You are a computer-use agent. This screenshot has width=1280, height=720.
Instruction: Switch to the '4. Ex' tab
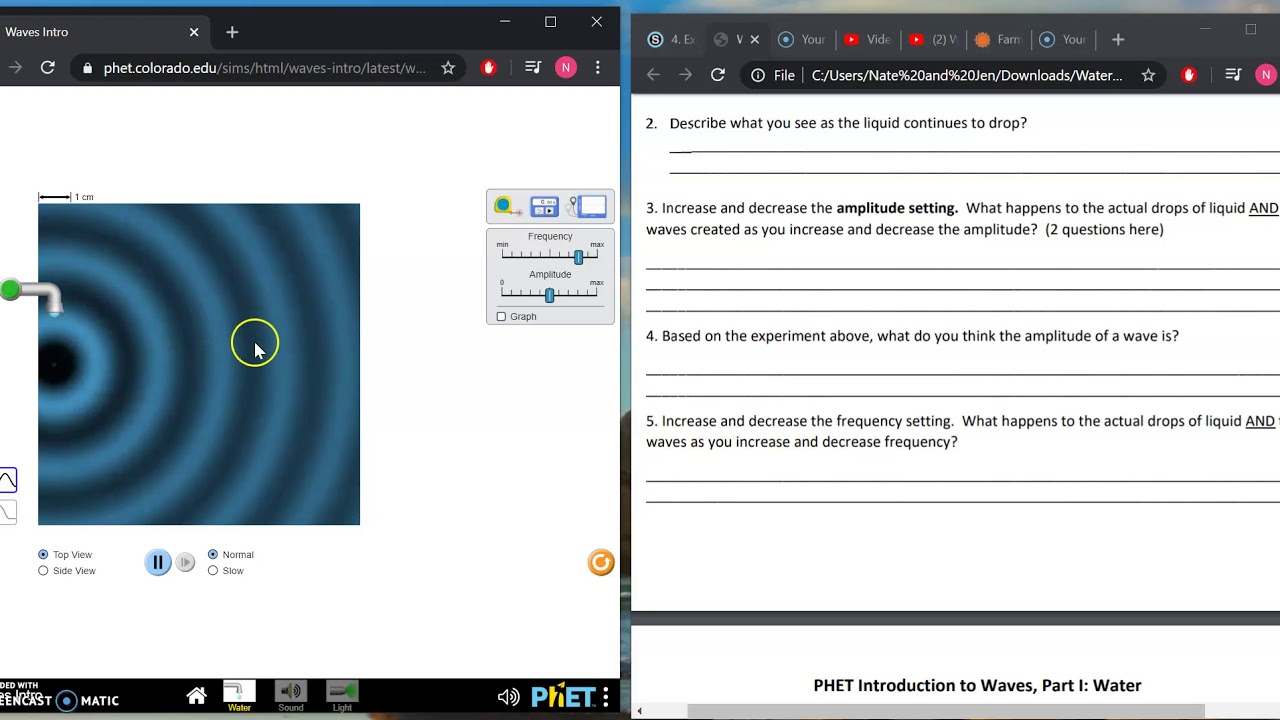tap(671, 40)
